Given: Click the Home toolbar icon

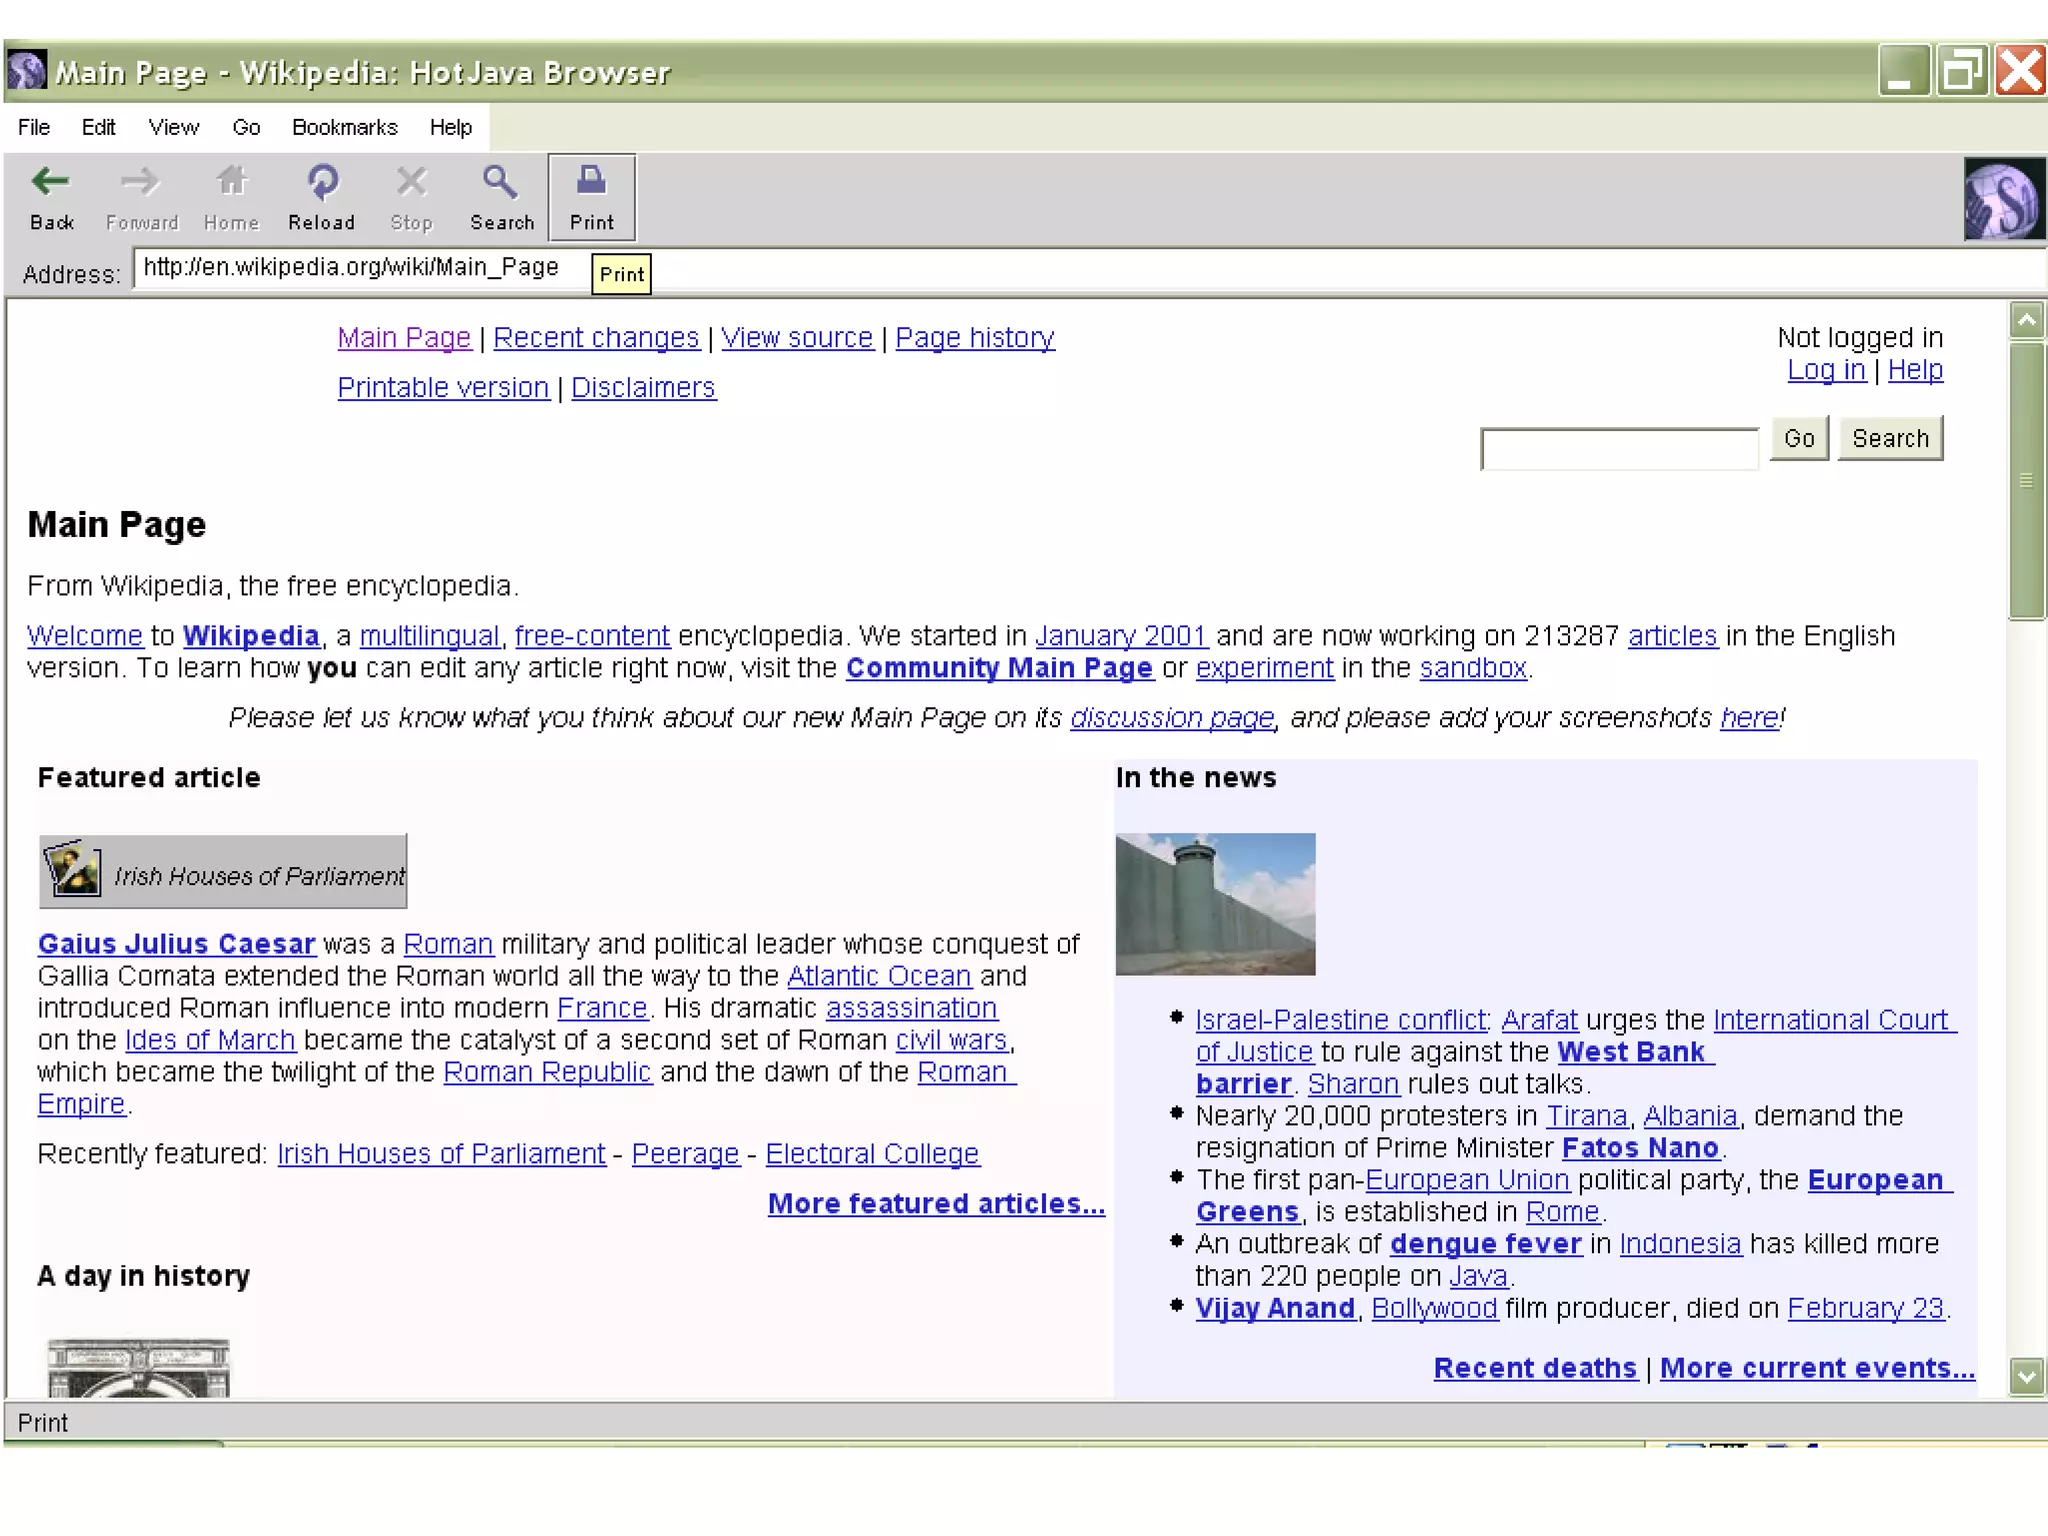Looking at the screenshot, I should click(231, 183).
